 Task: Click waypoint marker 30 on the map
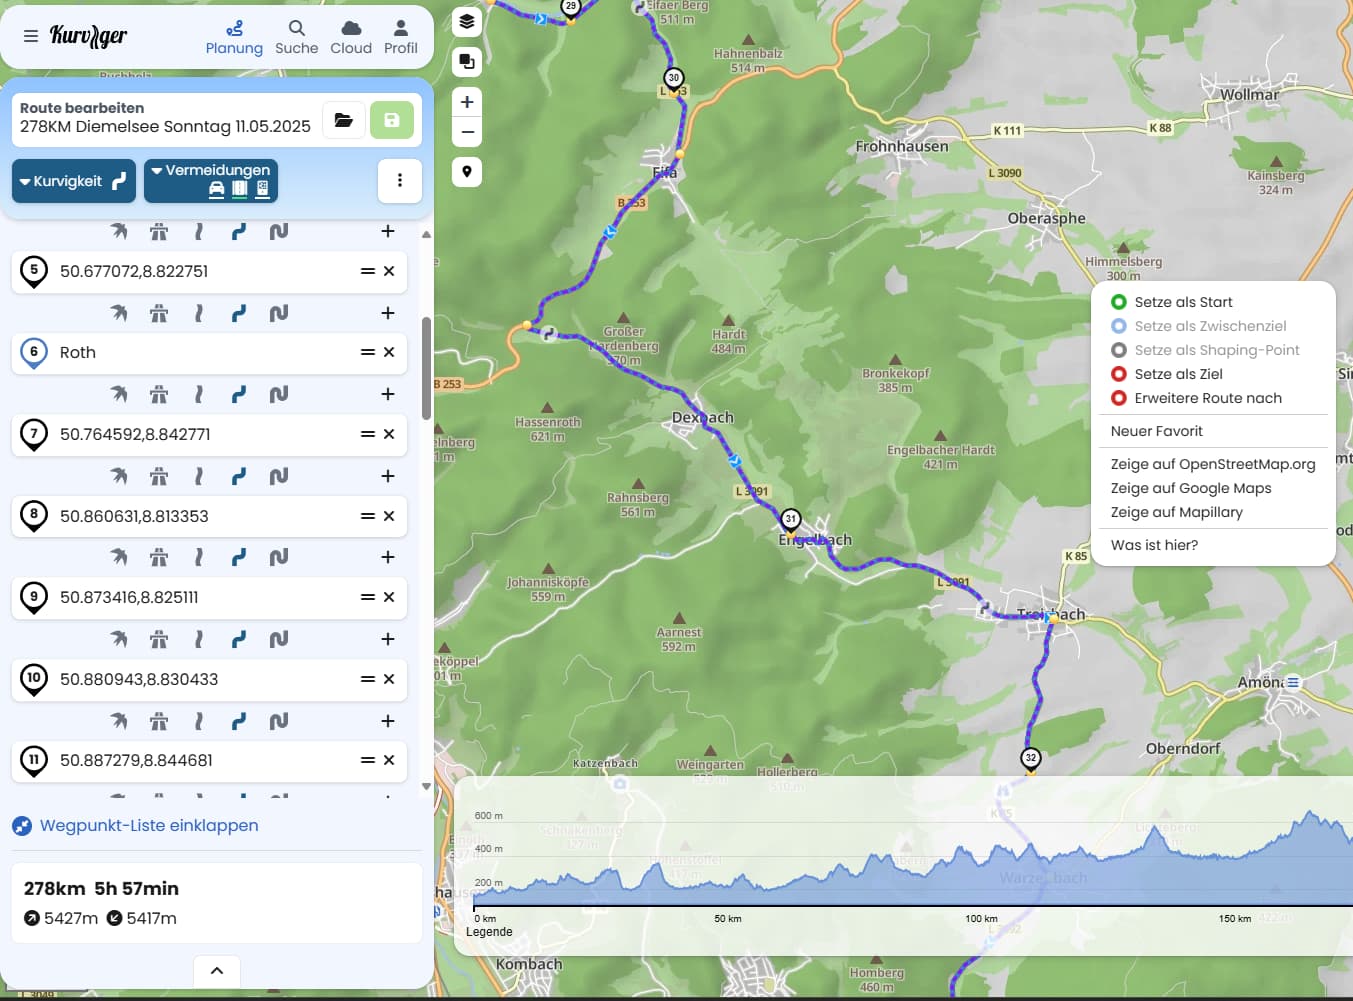pyautogui.click(x=674, y=79)
